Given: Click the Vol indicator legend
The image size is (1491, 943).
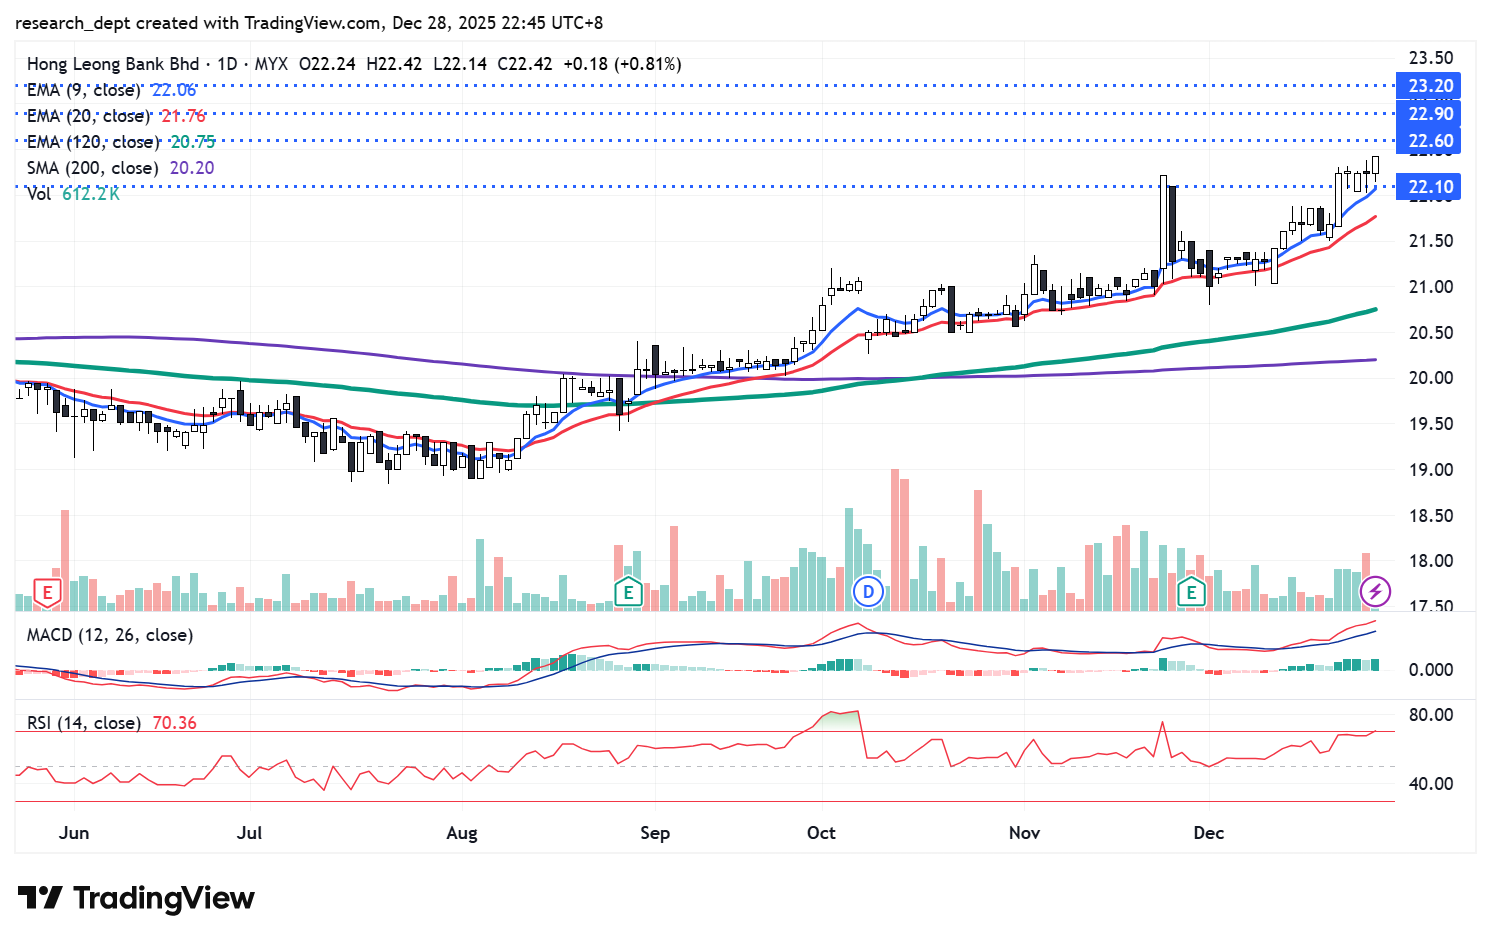Looking at the screenshot, I should (x=39, y=194).
